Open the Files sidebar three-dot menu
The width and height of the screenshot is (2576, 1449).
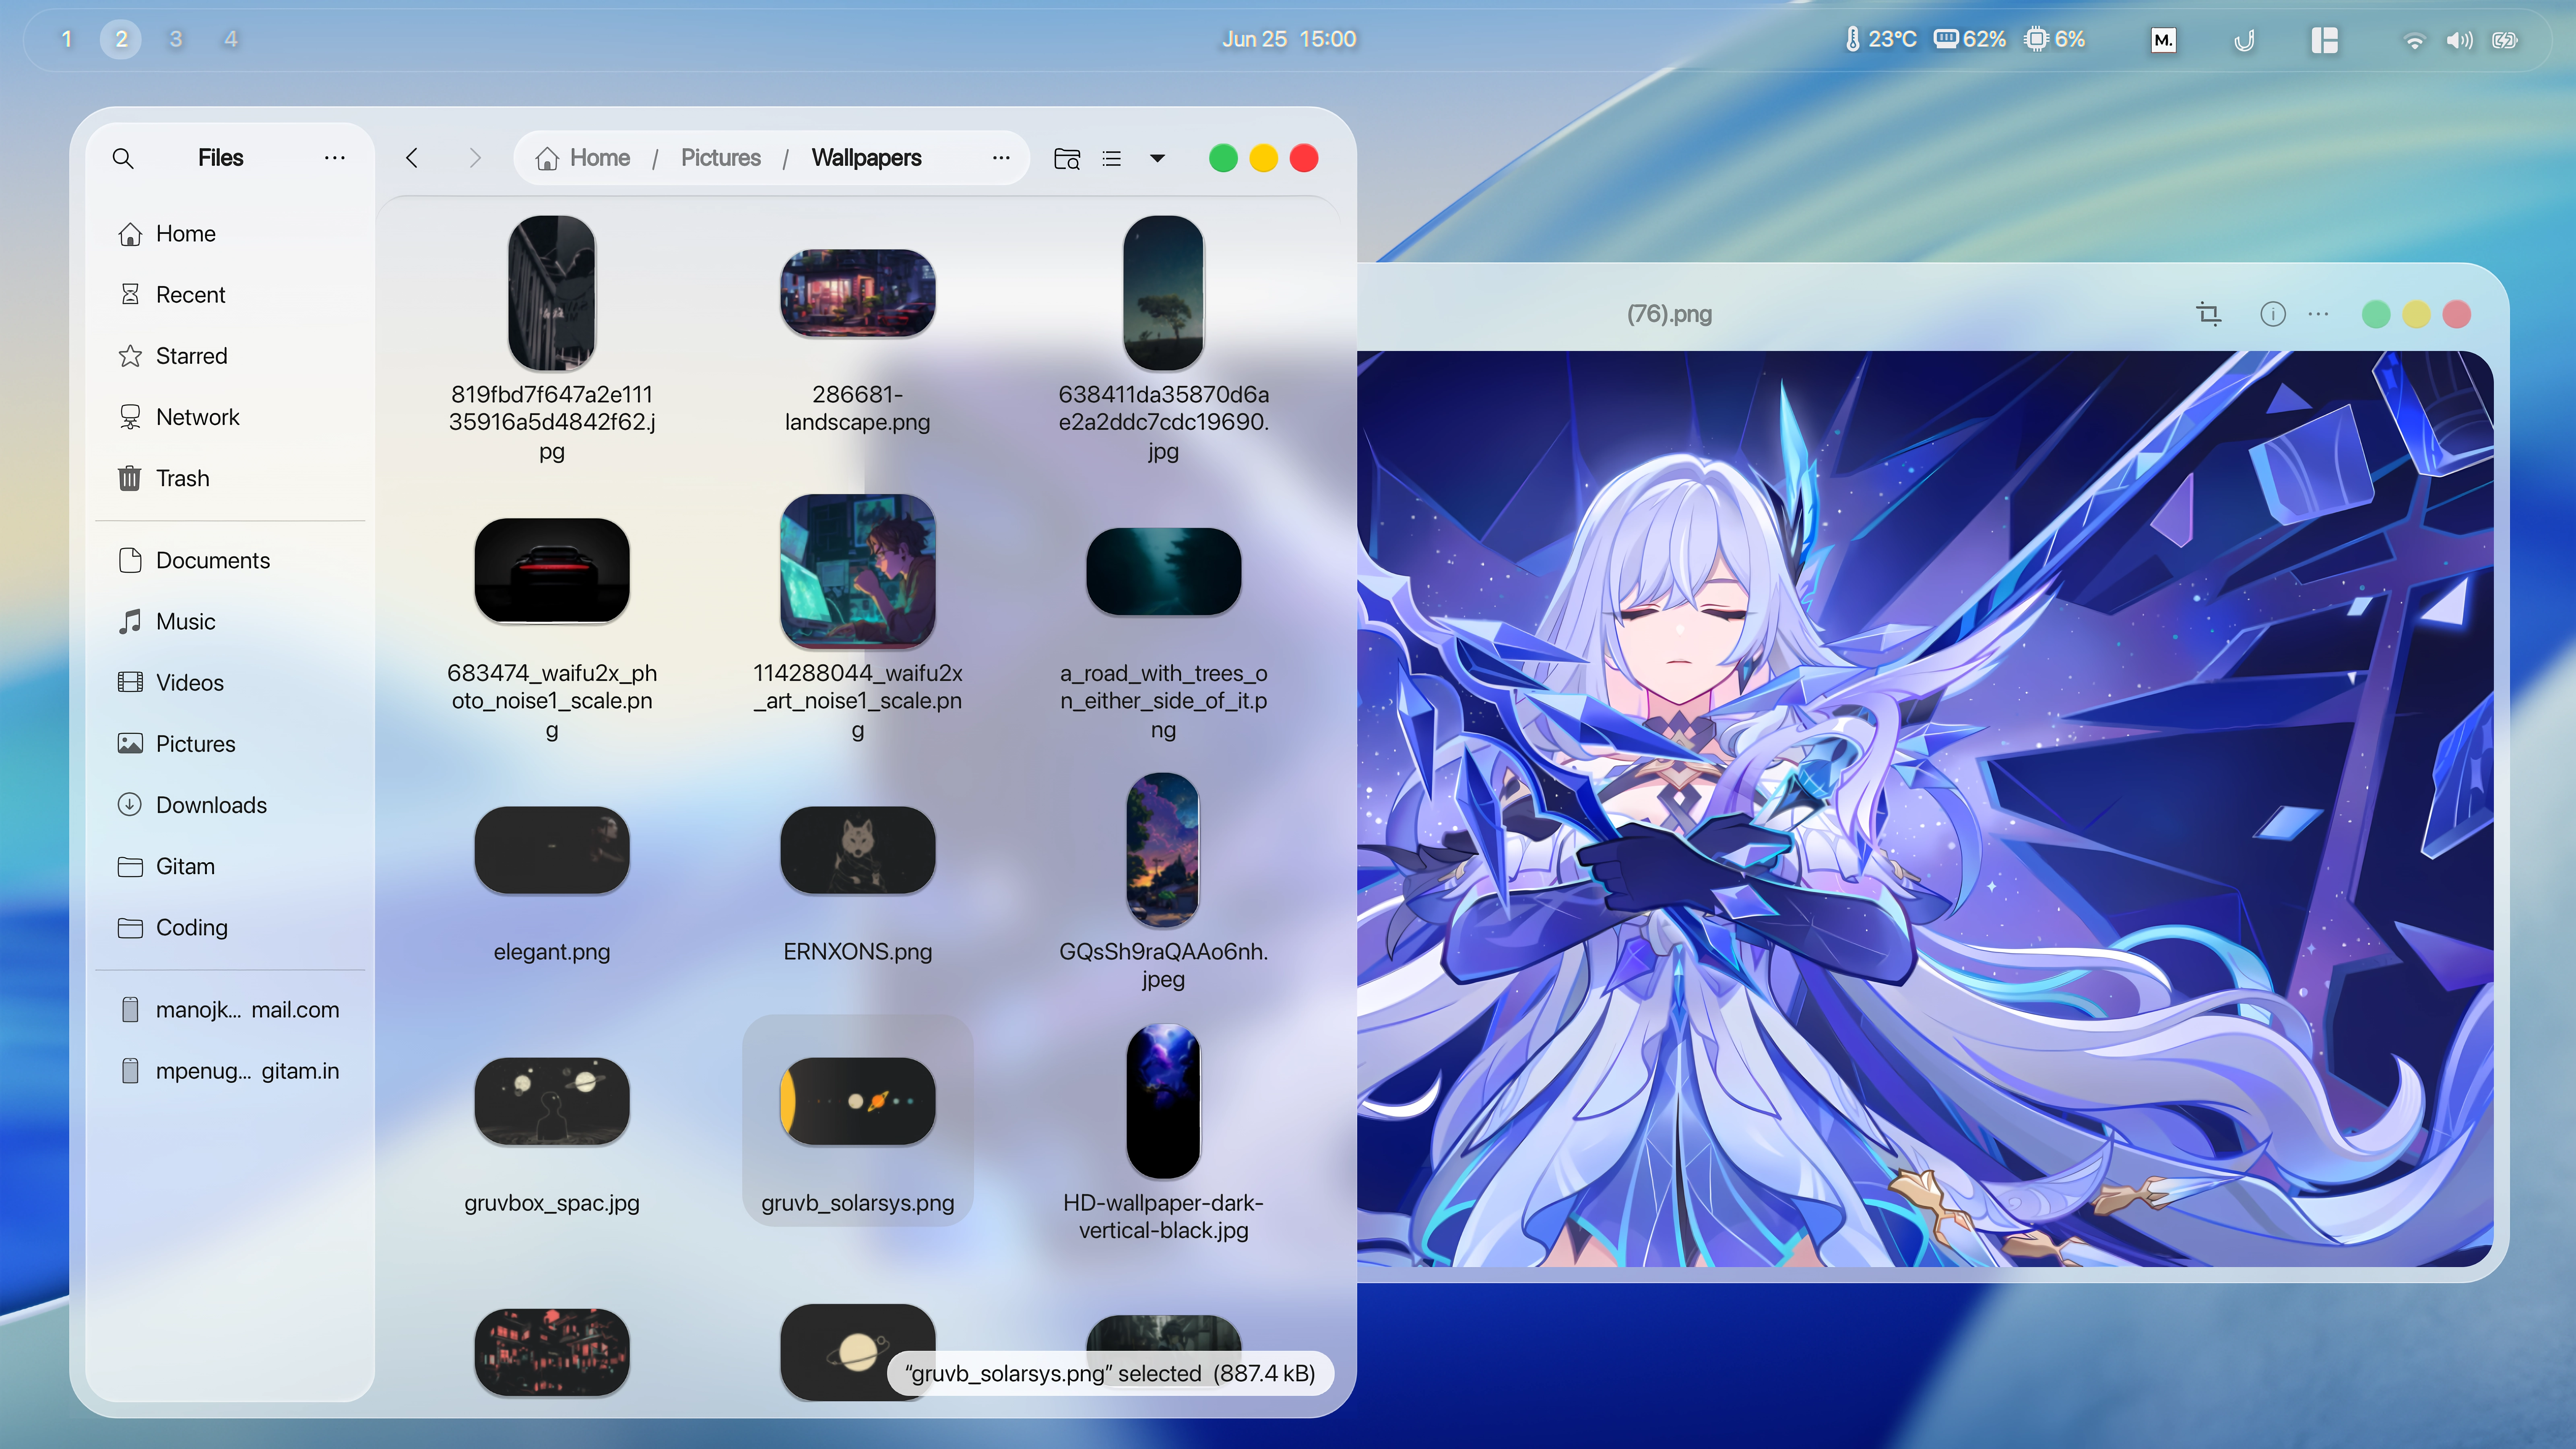[334, 158]
